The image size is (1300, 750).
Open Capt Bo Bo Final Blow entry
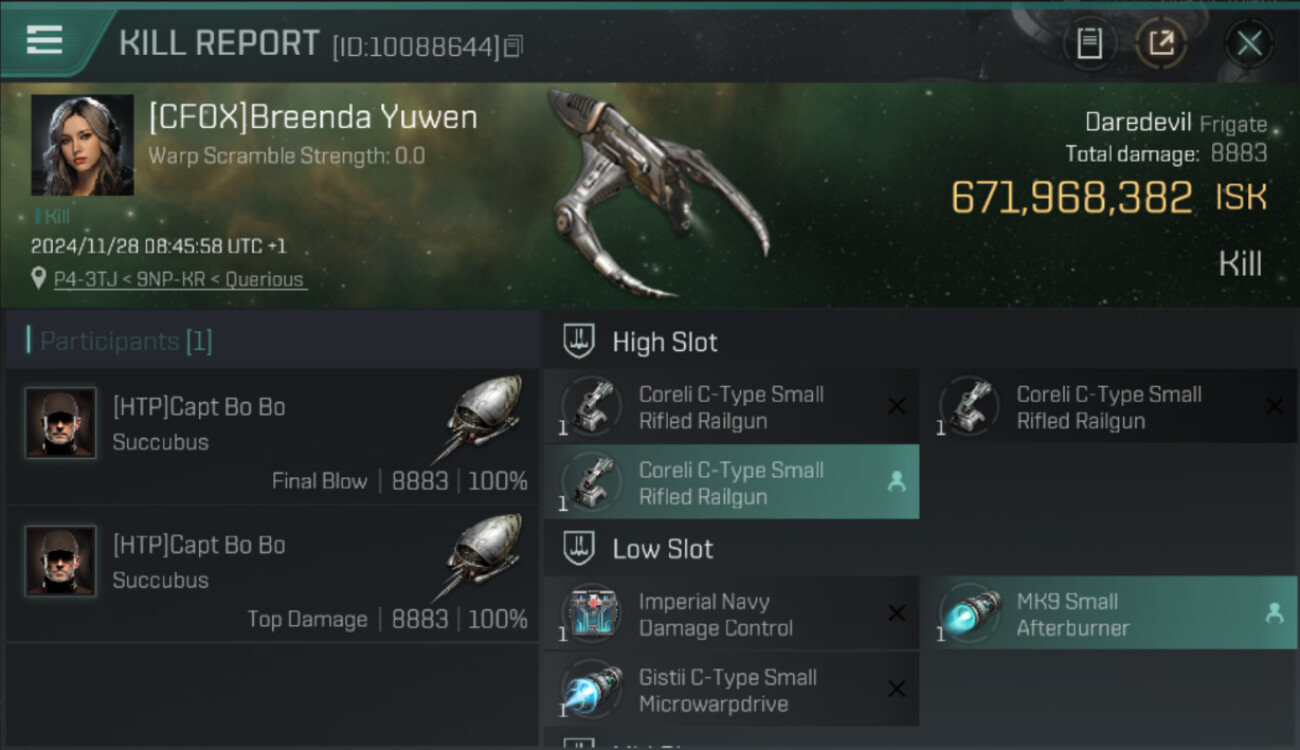tap(272, 436)
